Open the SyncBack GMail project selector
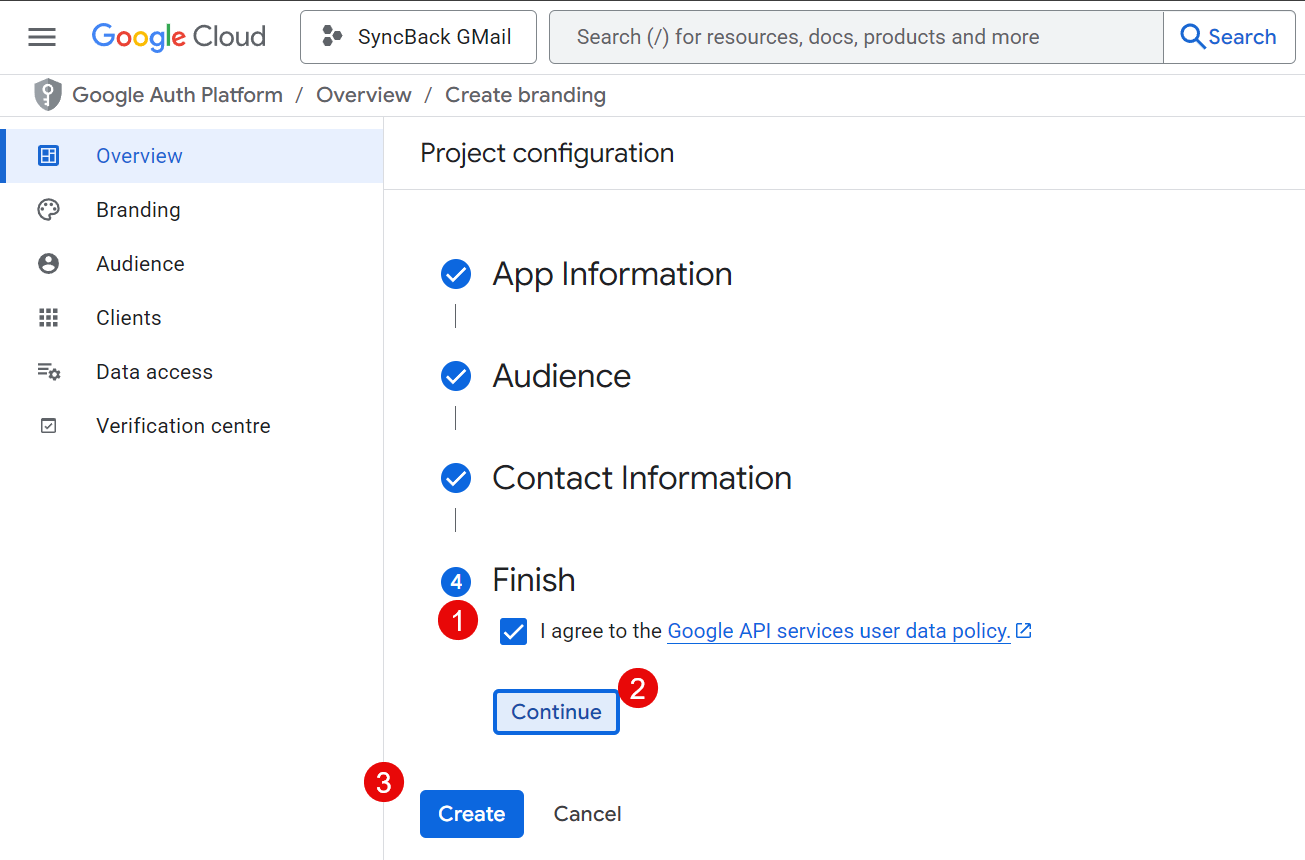 [x=418, y=37]
